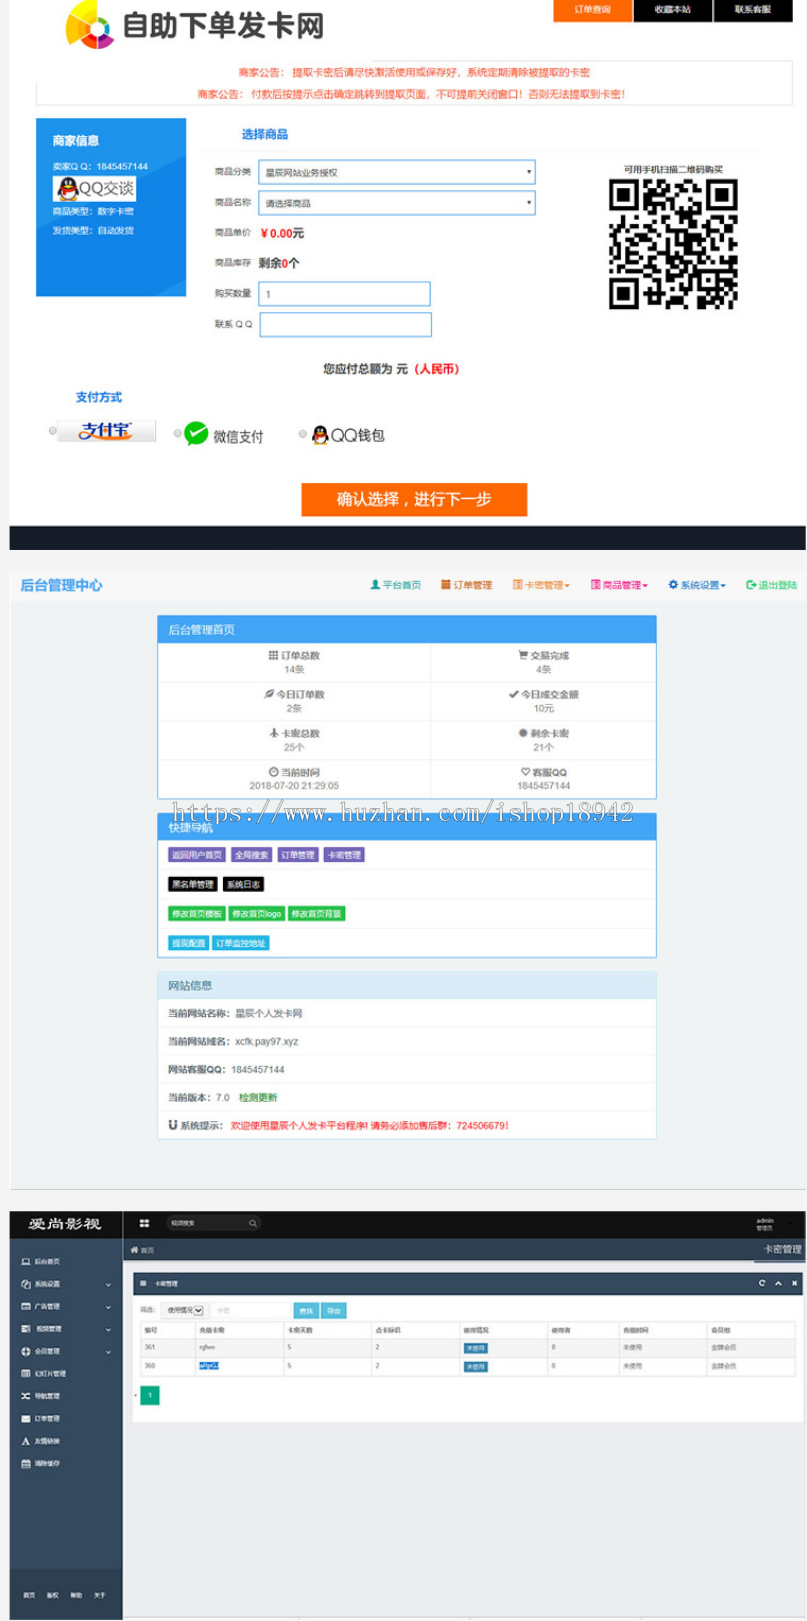The image size is (807, 1621).
Task: Click the 提现配置 button
Action: (188, 943)
